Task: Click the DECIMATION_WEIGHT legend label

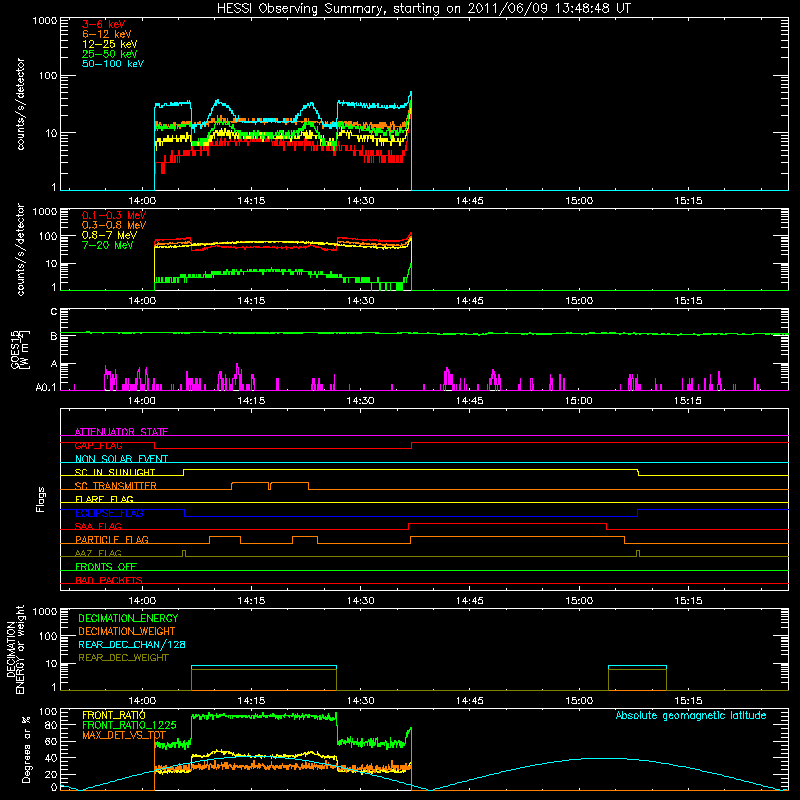Action: click(127, 631)
